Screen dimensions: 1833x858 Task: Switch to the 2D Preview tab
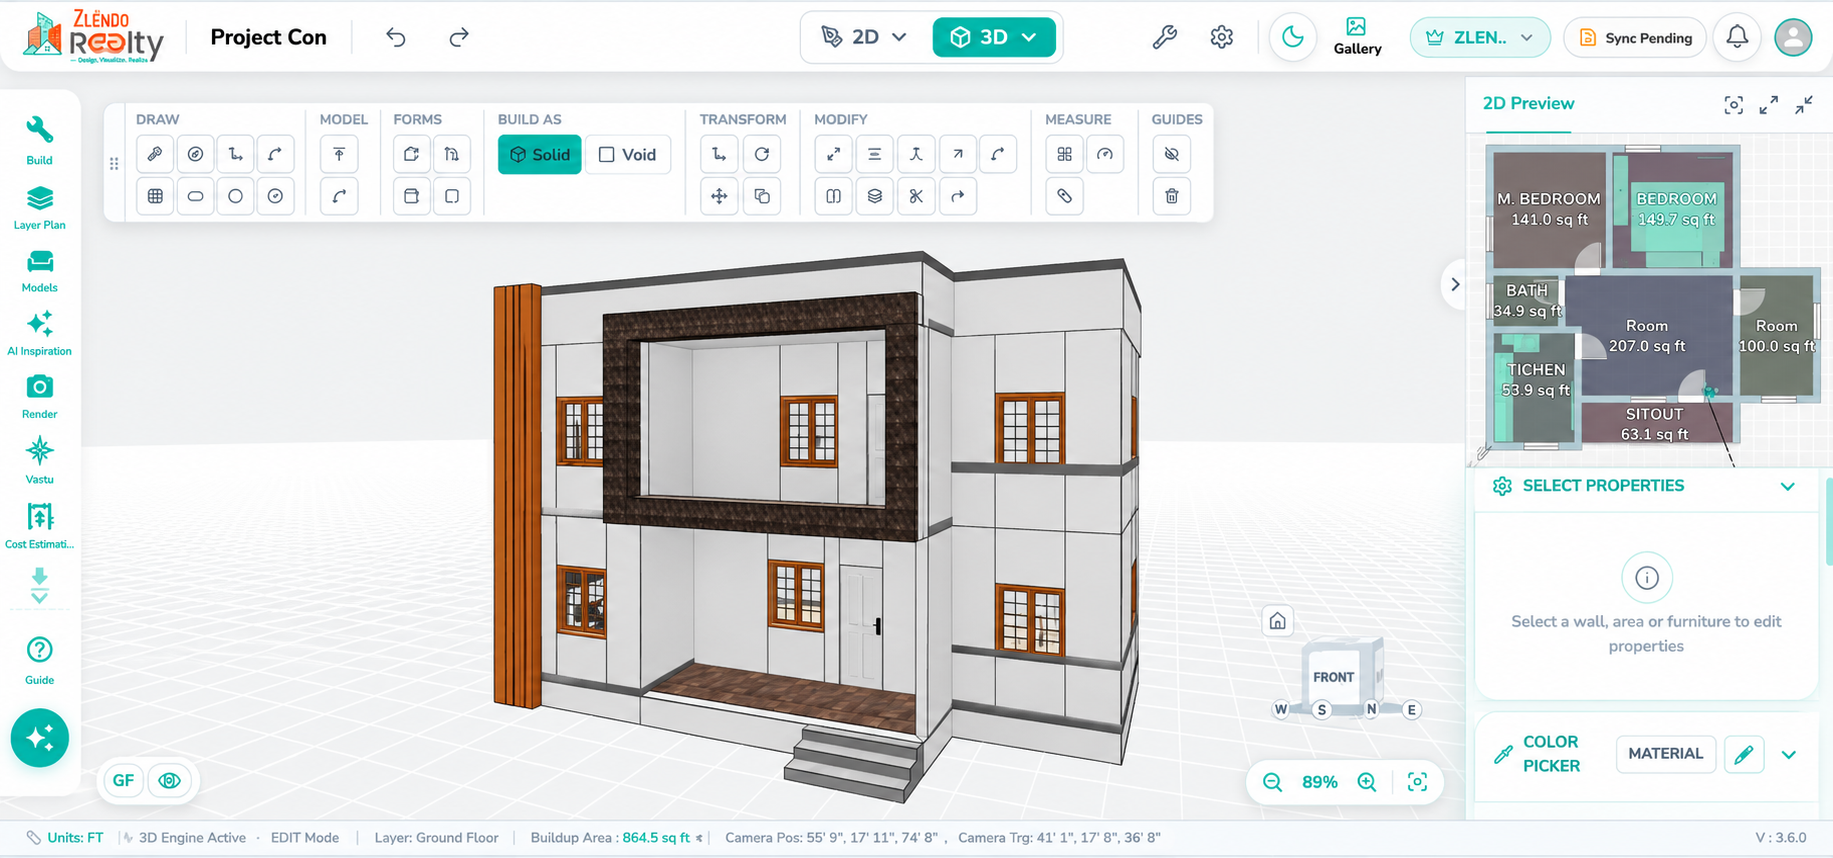pos(1528,103)
